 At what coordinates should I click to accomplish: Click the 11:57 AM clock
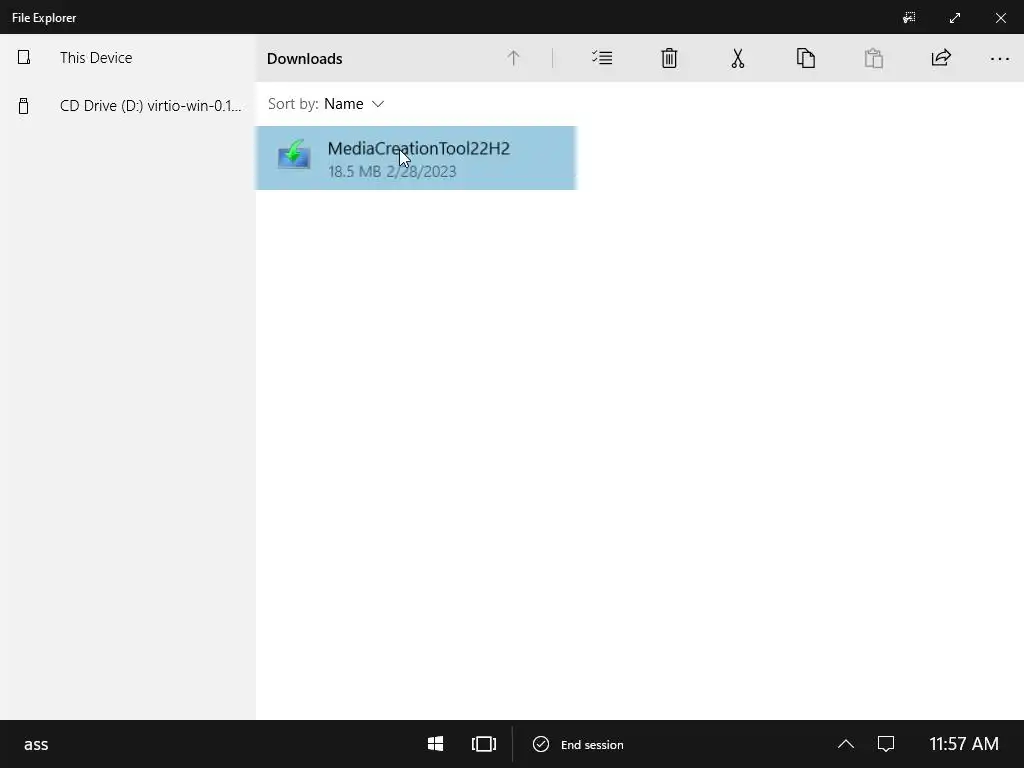click(964, 744)
